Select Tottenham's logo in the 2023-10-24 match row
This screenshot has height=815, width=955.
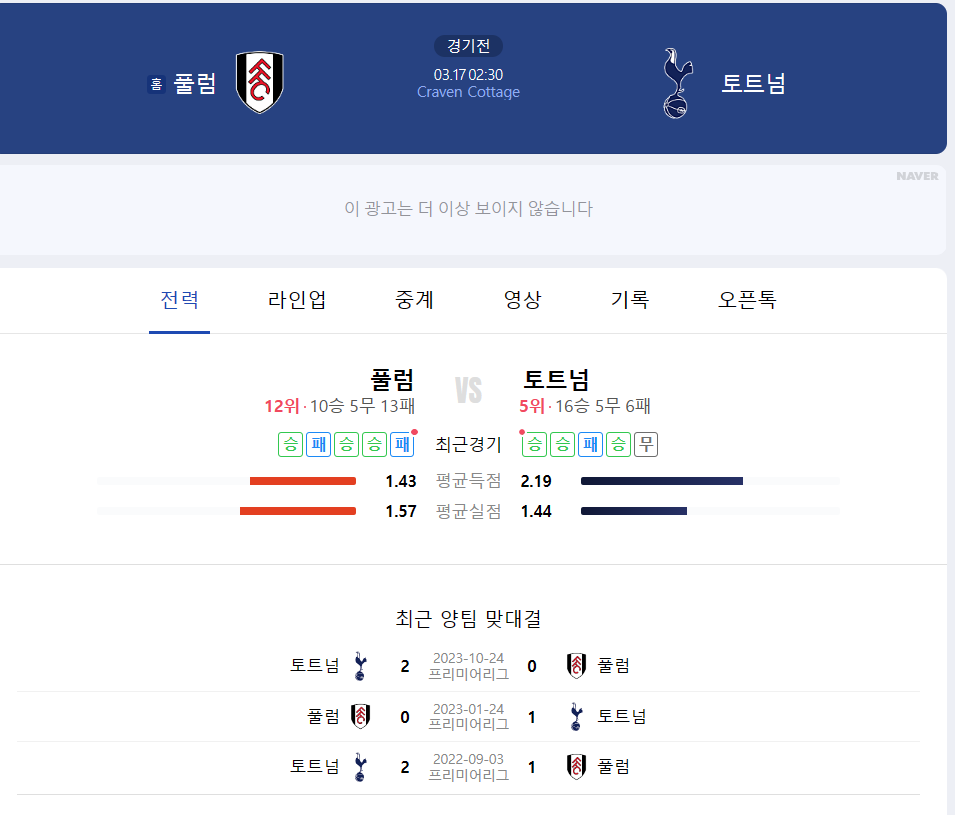click(360, 664)
